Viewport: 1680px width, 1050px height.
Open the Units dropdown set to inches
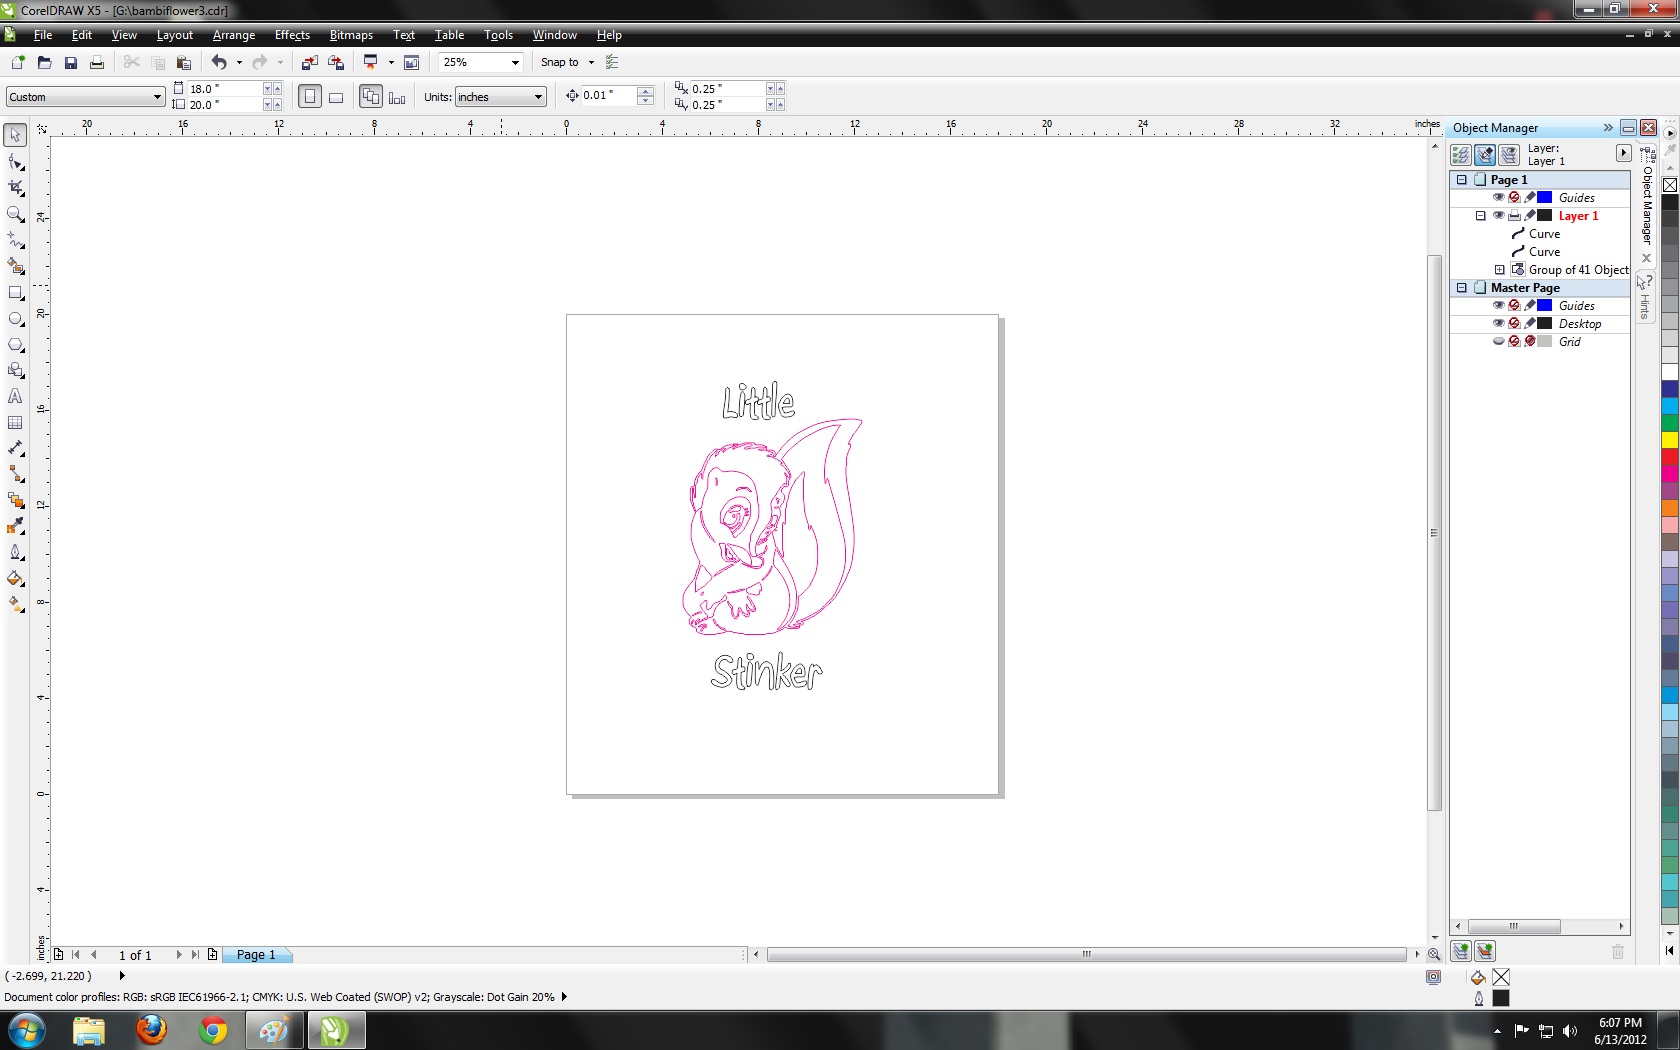[x=539, y=97]
